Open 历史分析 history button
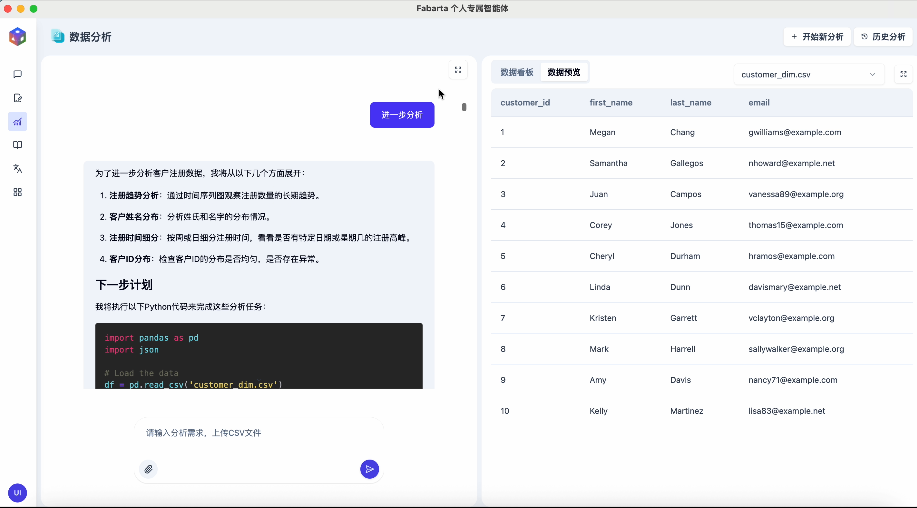Viewport: 917px width, 508px height. [883, 37]
